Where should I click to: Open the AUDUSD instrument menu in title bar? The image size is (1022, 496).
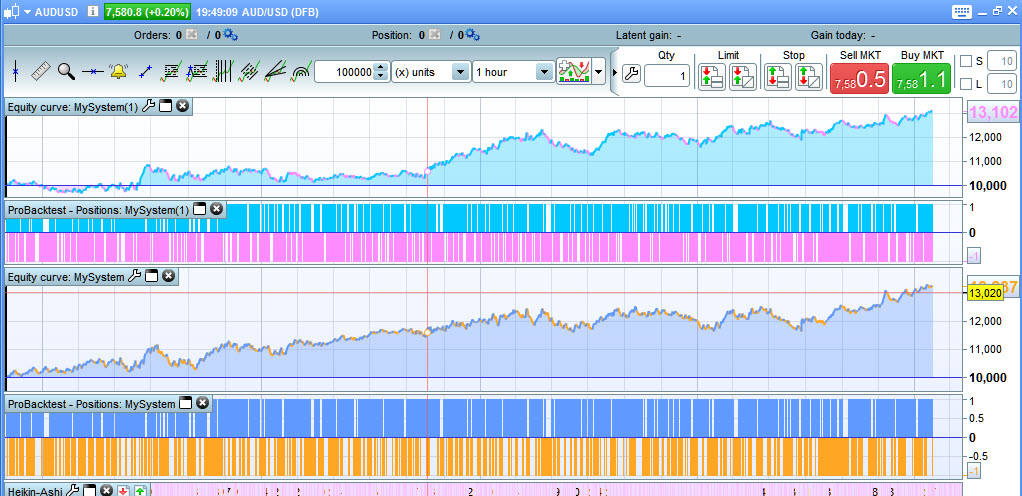coord(27,11)
